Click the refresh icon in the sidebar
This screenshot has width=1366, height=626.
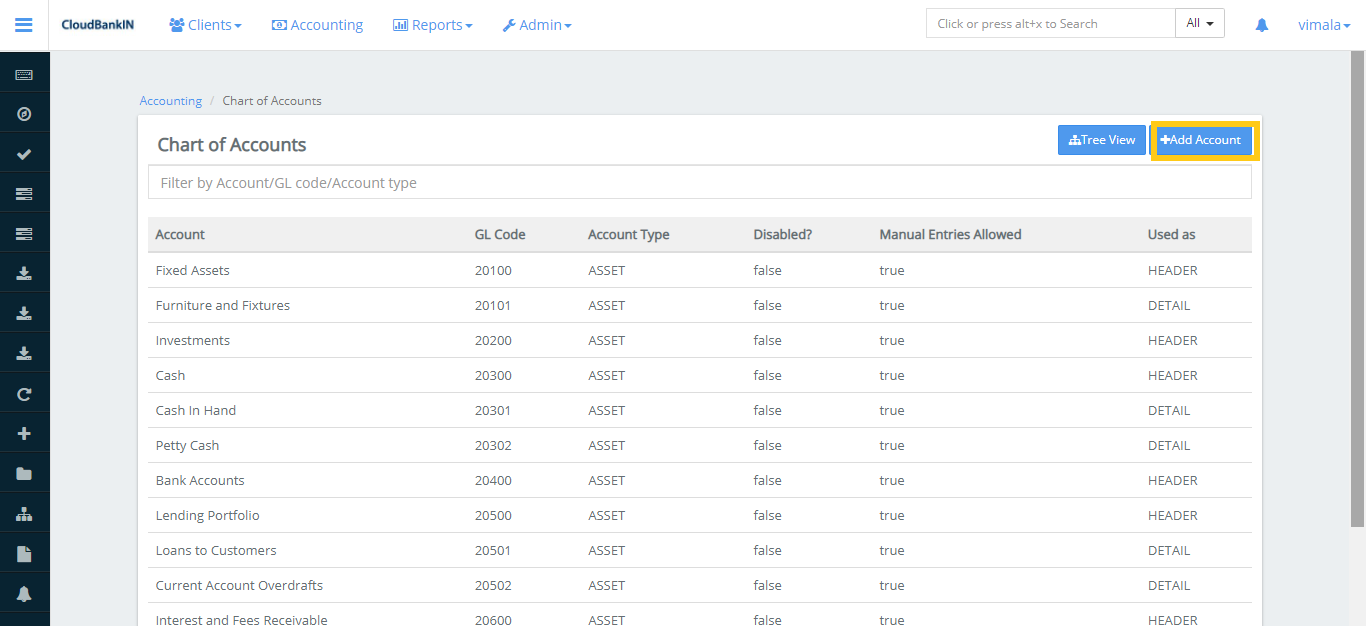pyautogui.click(x=24, y=393)
